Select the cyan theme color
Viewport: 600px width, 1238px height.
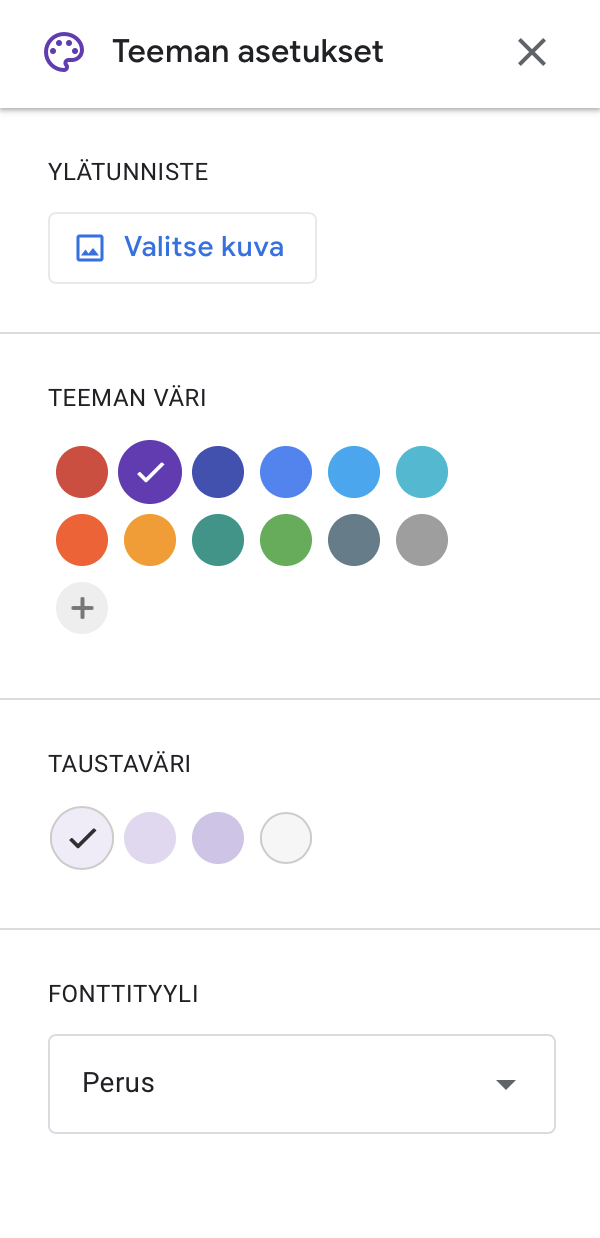[x=422, y=472]
